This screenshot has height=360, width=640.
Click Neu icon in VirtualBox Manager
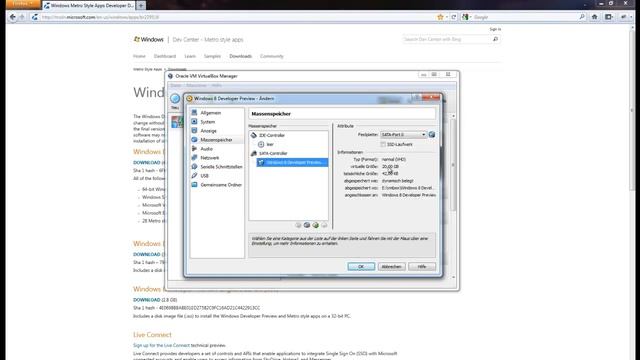[x=175, y=100]
